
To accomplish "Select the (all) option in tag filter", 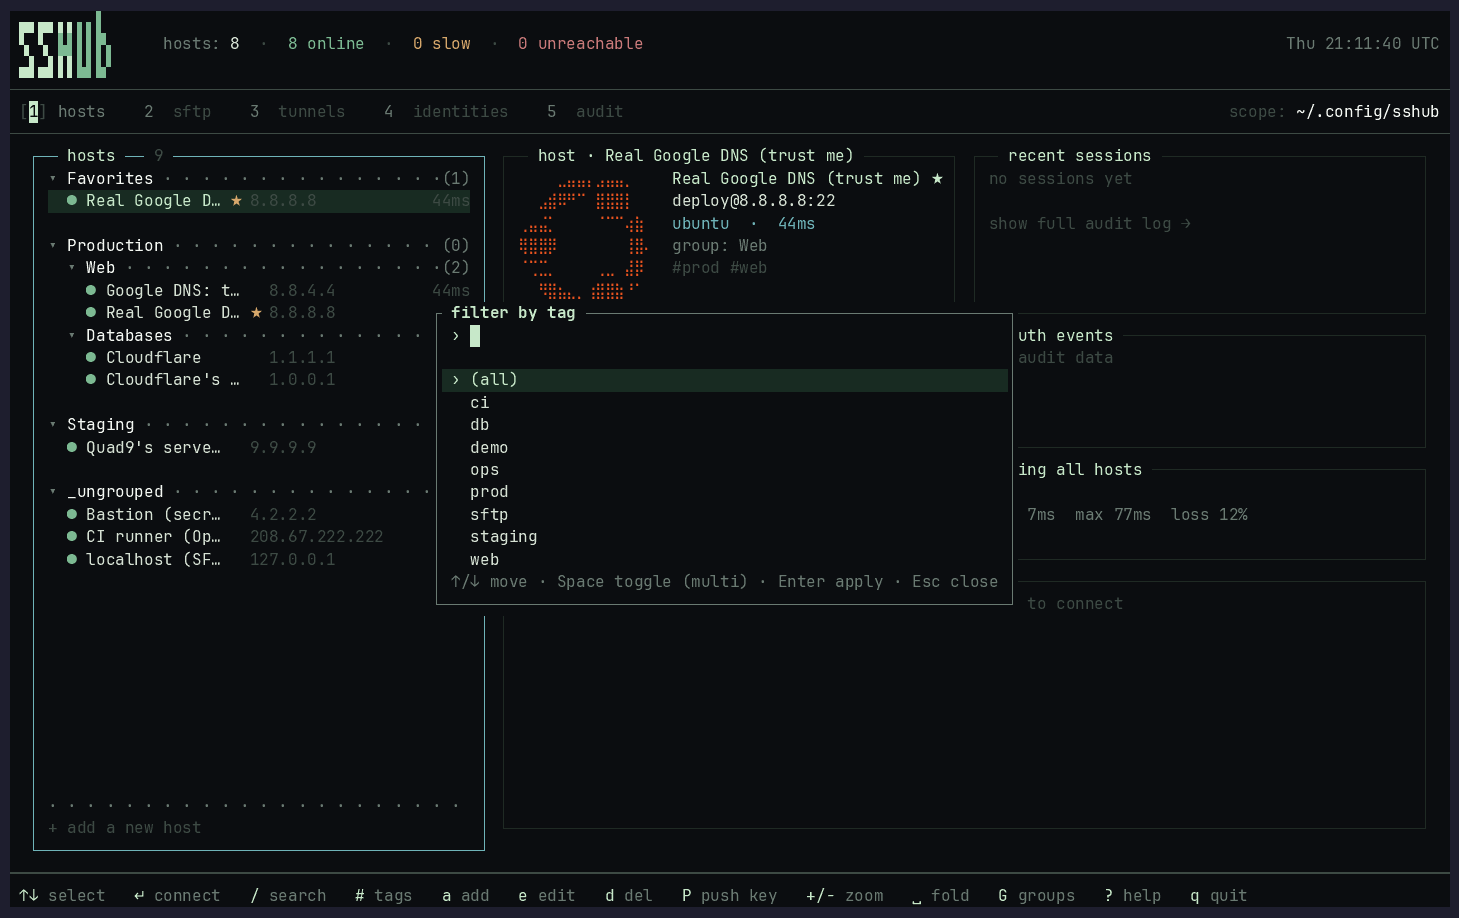I will 725,380.
